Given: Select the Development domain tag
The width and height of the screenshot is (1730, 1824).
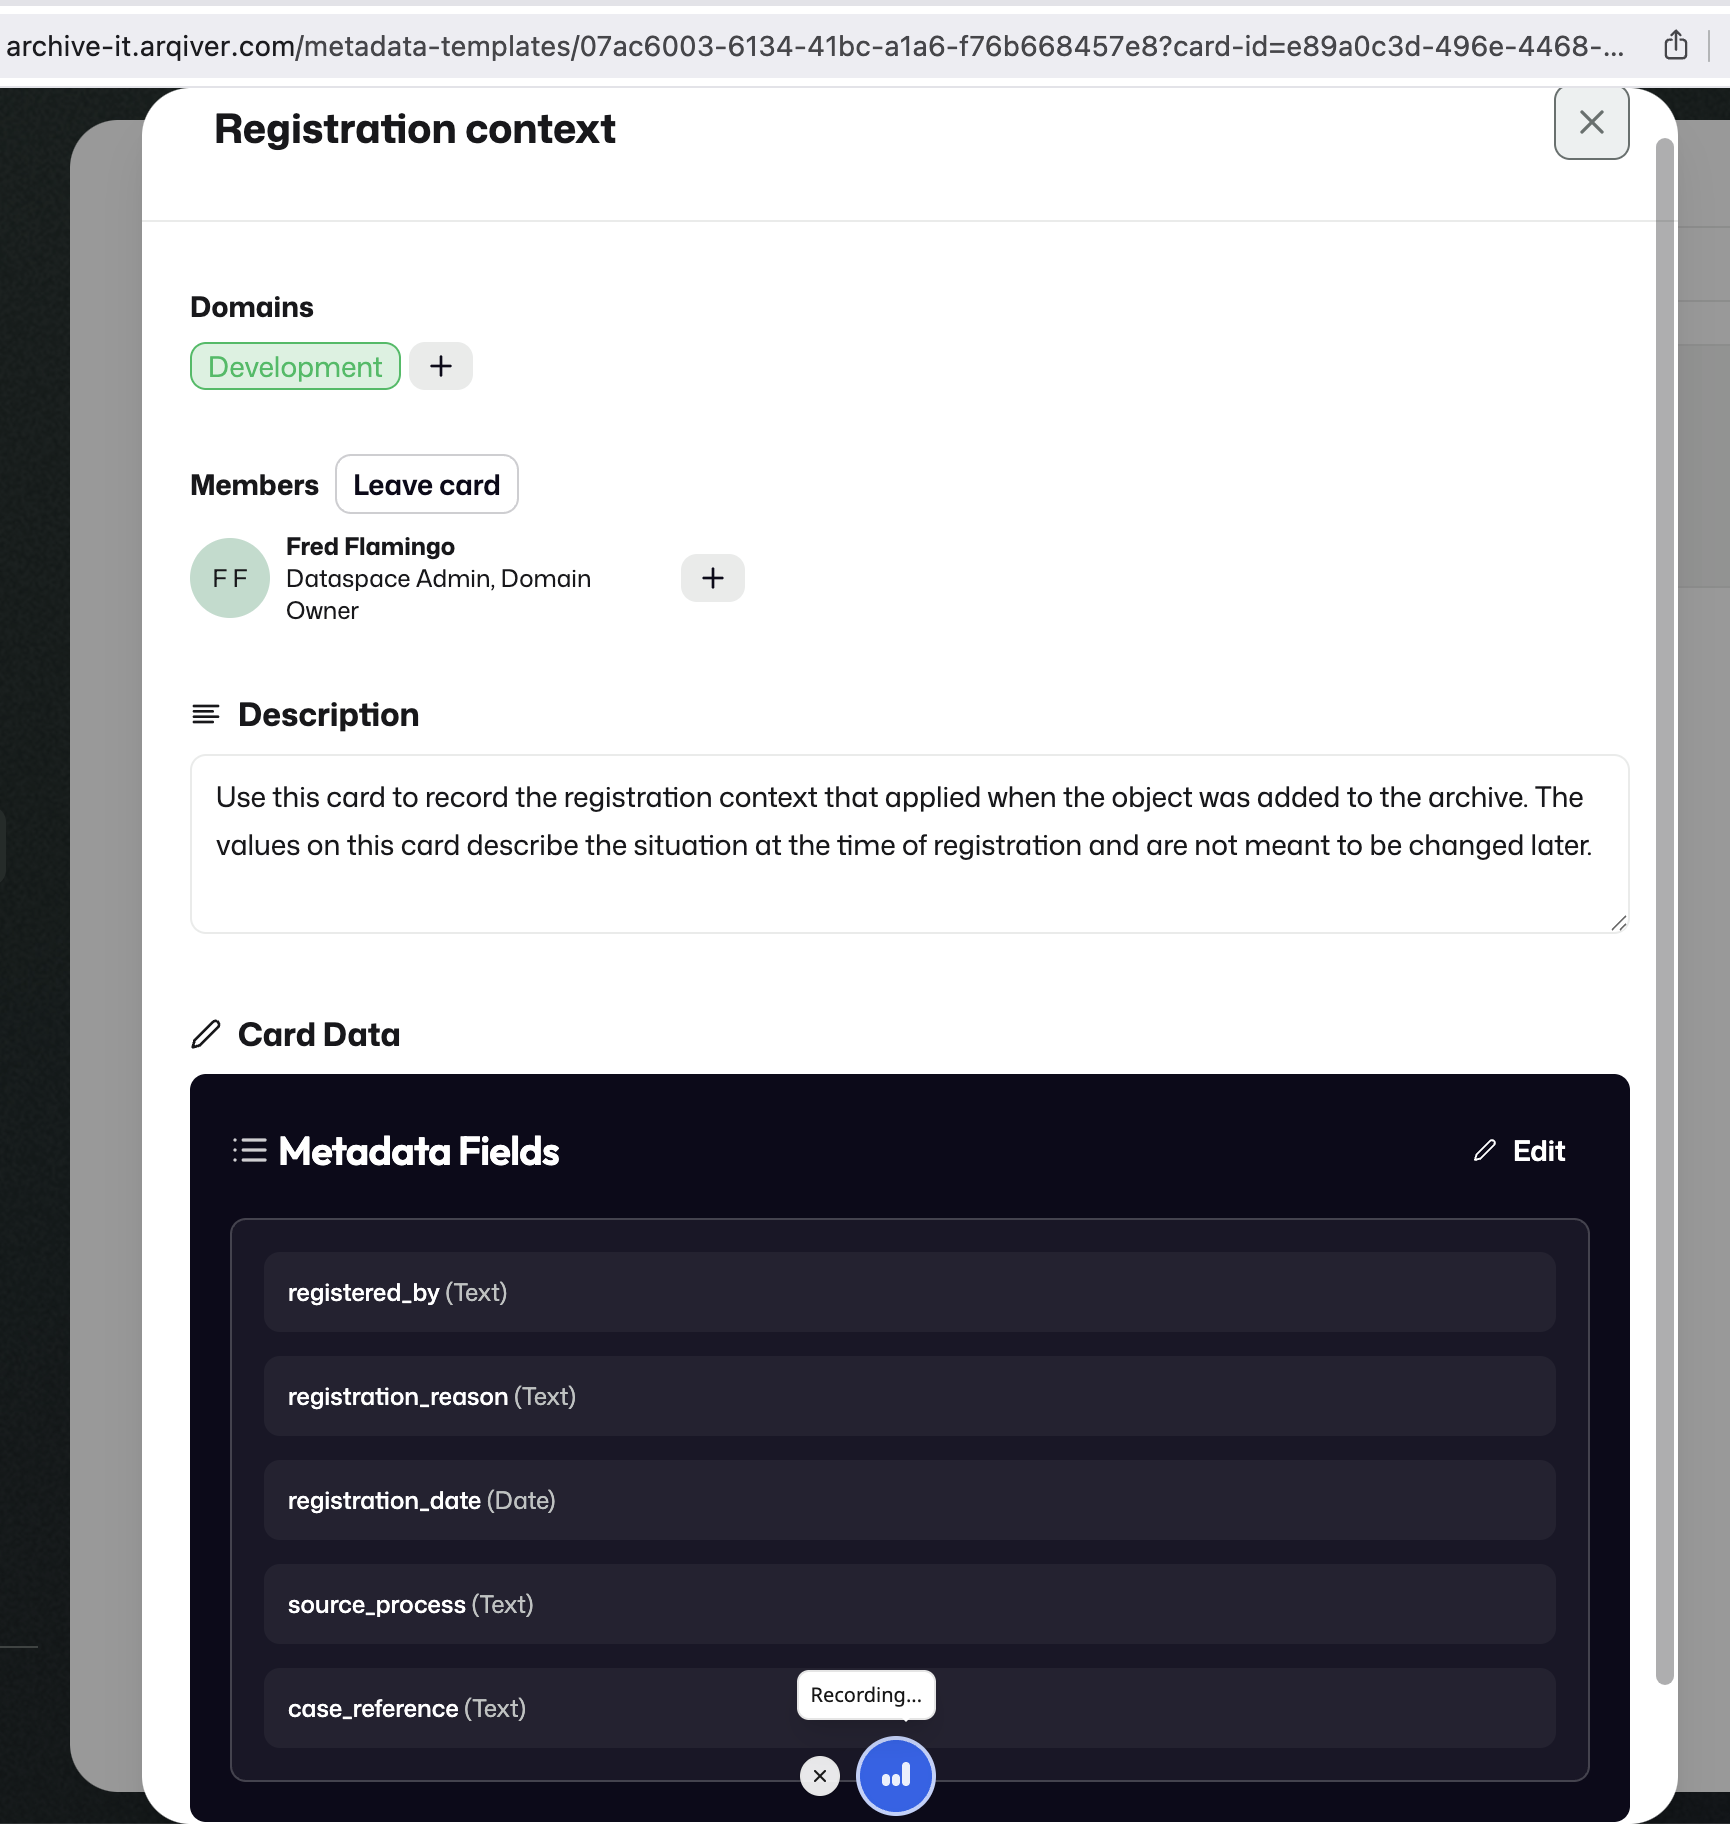Looking at the screenshot, I should tap(295, 366).
